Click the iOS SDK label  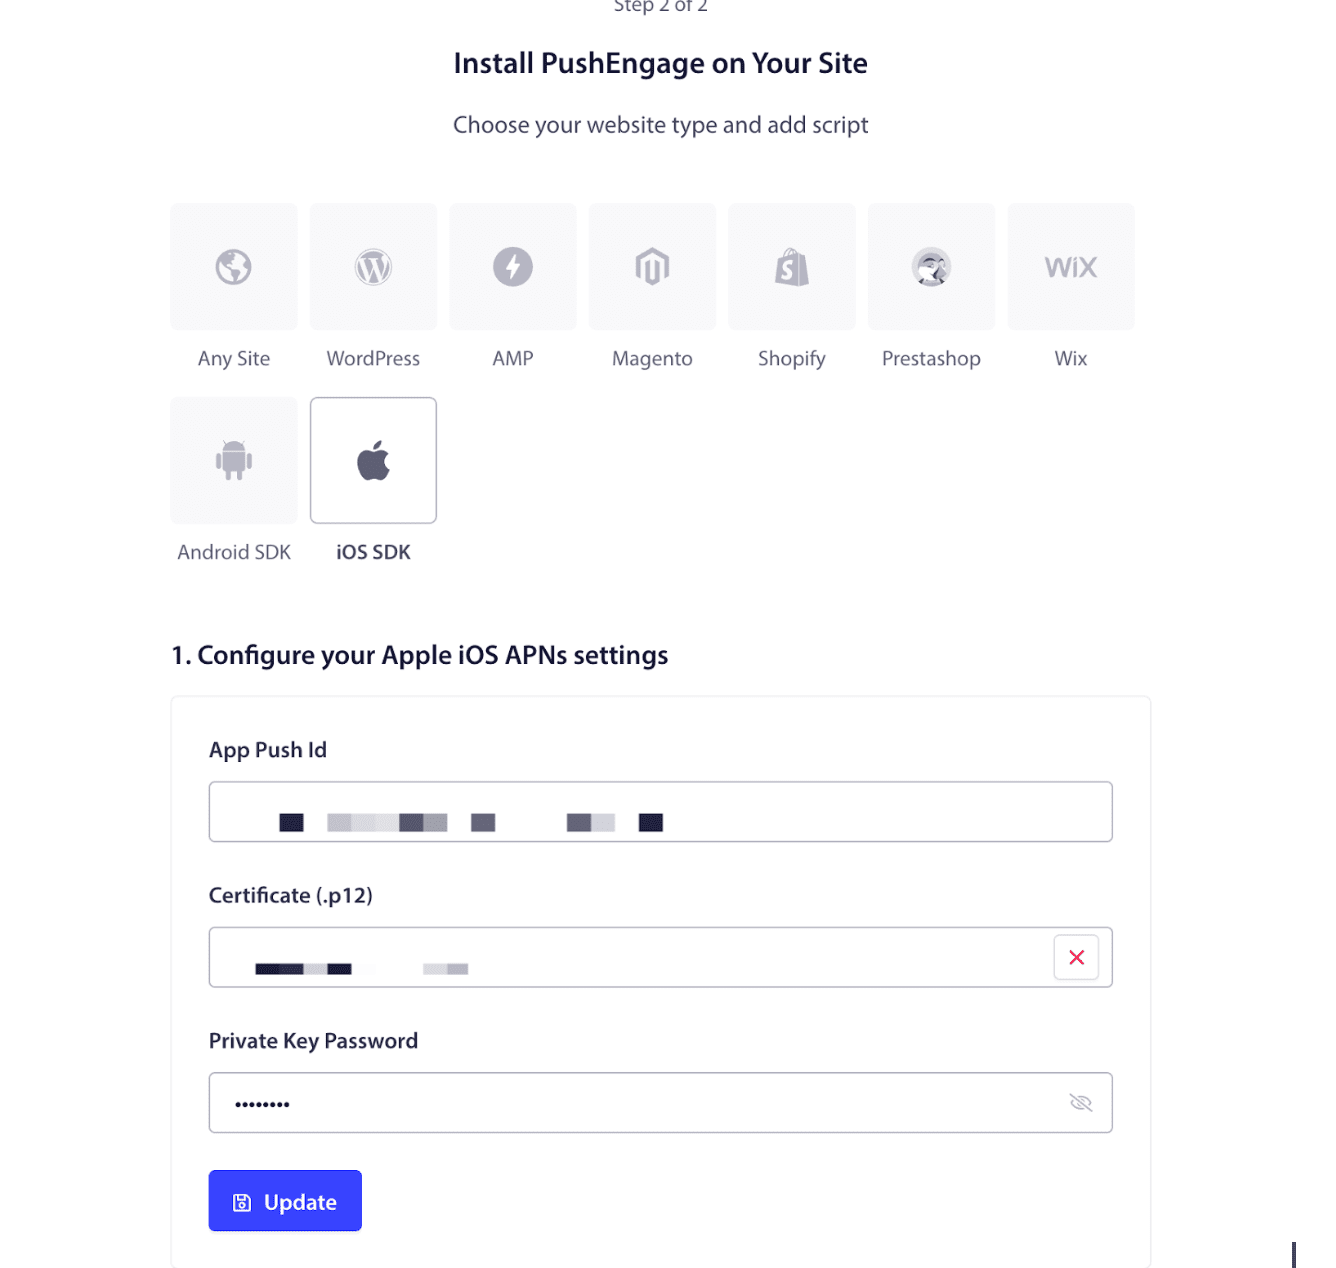(373, 553)
